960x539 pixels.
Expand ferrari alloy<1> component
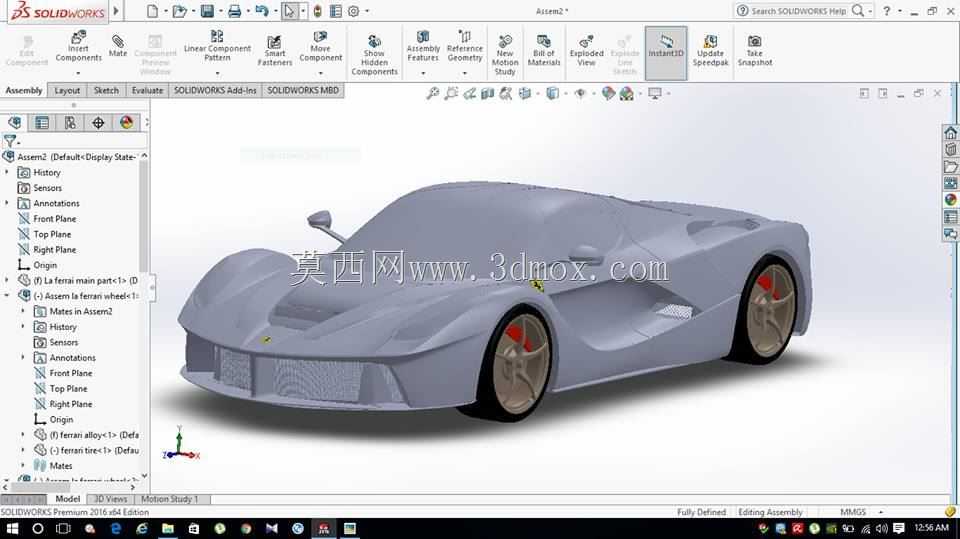23,435
